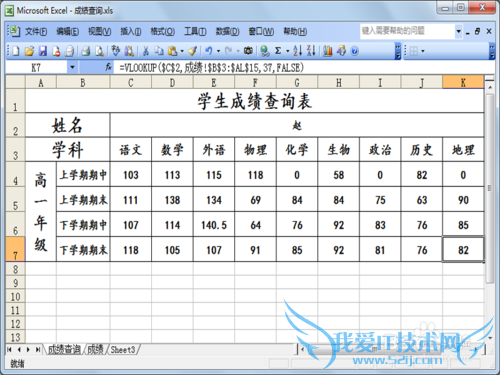Image resolution: width=500 pixels, height=375 pixels.
Task: Click in the Name Box showing K7
Action: (36, 68)
